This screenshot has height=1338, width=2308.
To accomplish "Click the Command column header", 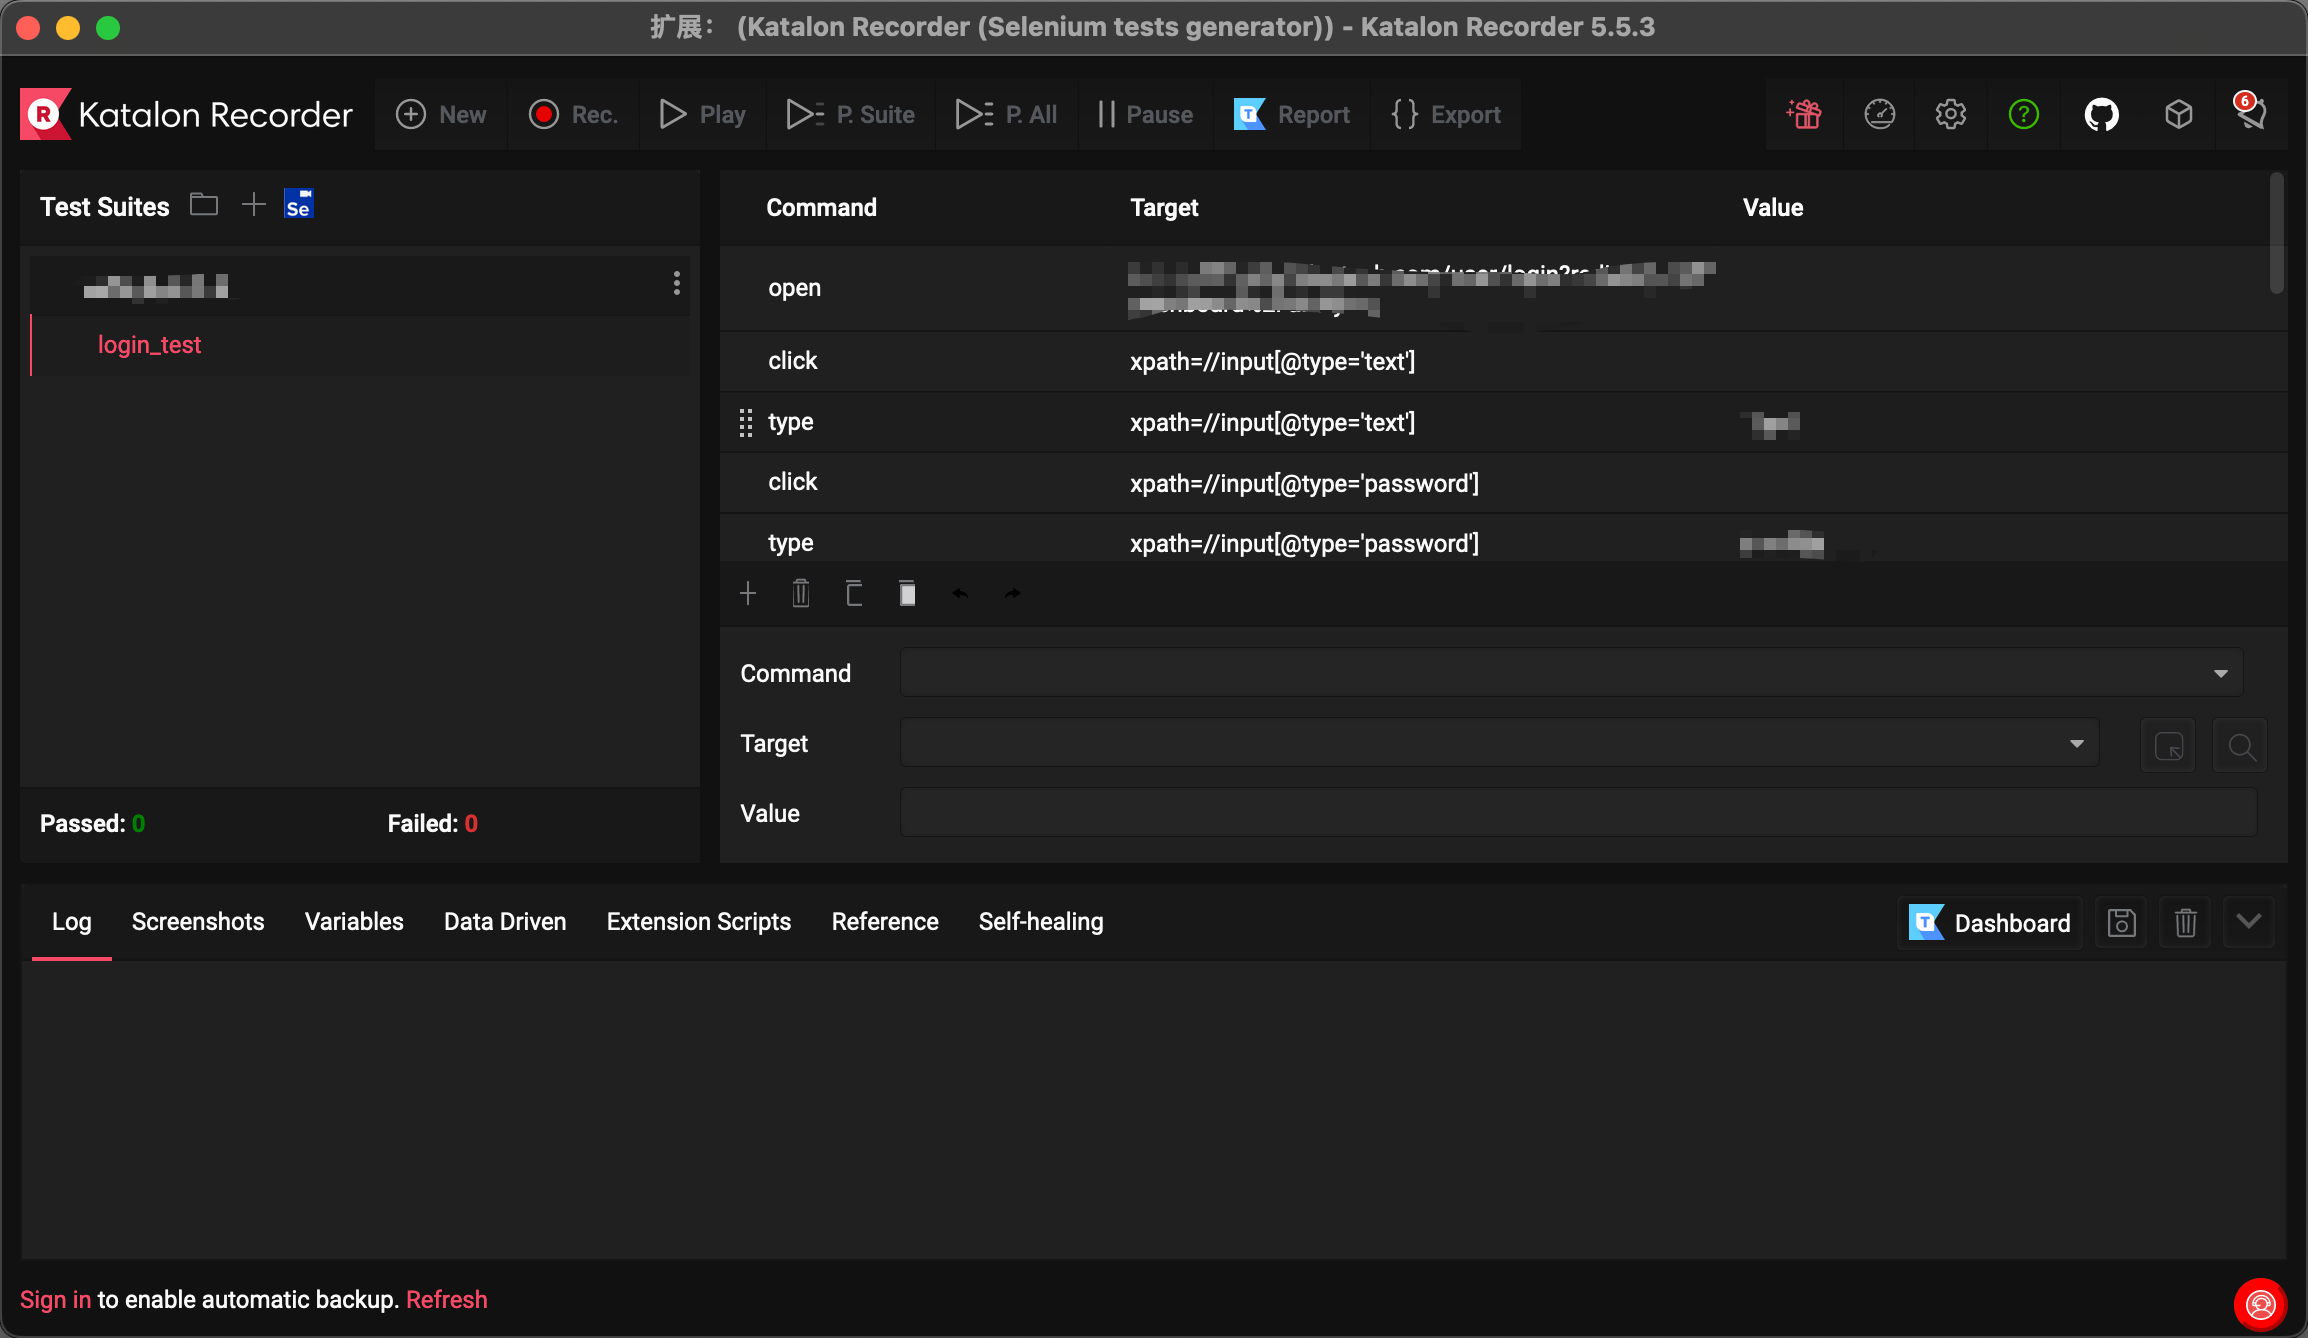I will tap(821, 207).
